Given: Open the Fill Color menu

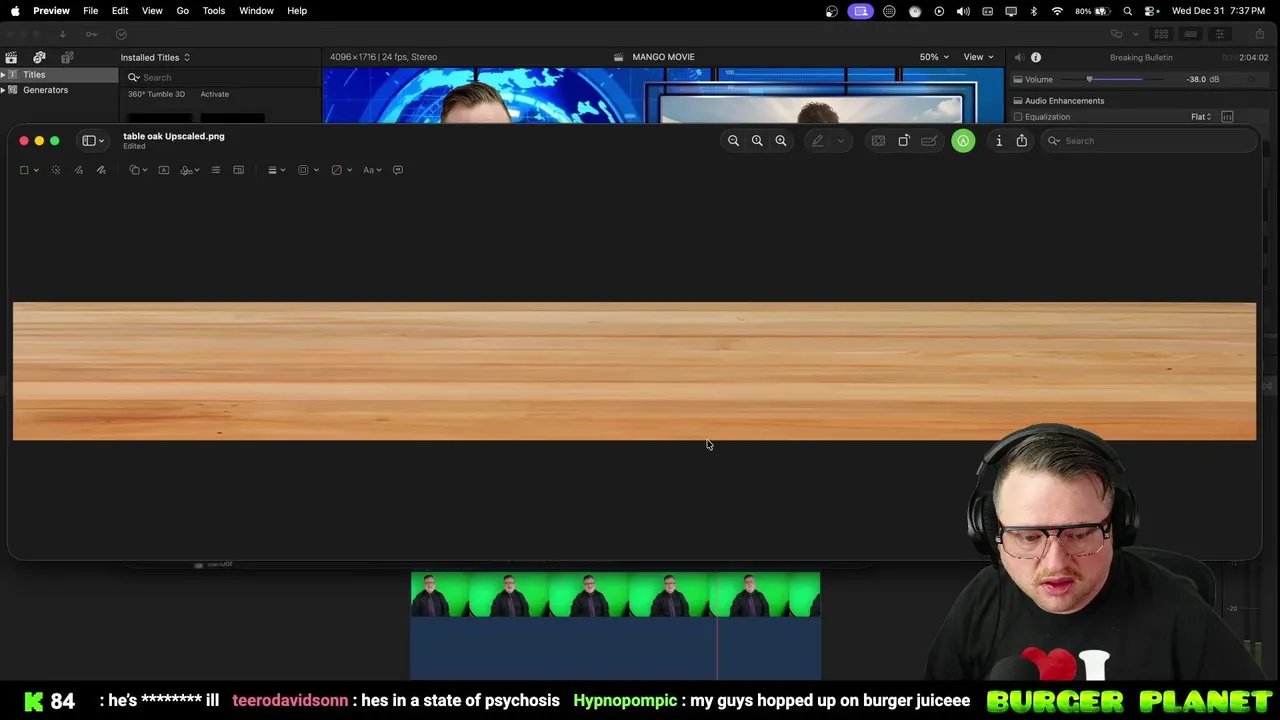Looking at the screenshot, I should click(x=340, y=170).
